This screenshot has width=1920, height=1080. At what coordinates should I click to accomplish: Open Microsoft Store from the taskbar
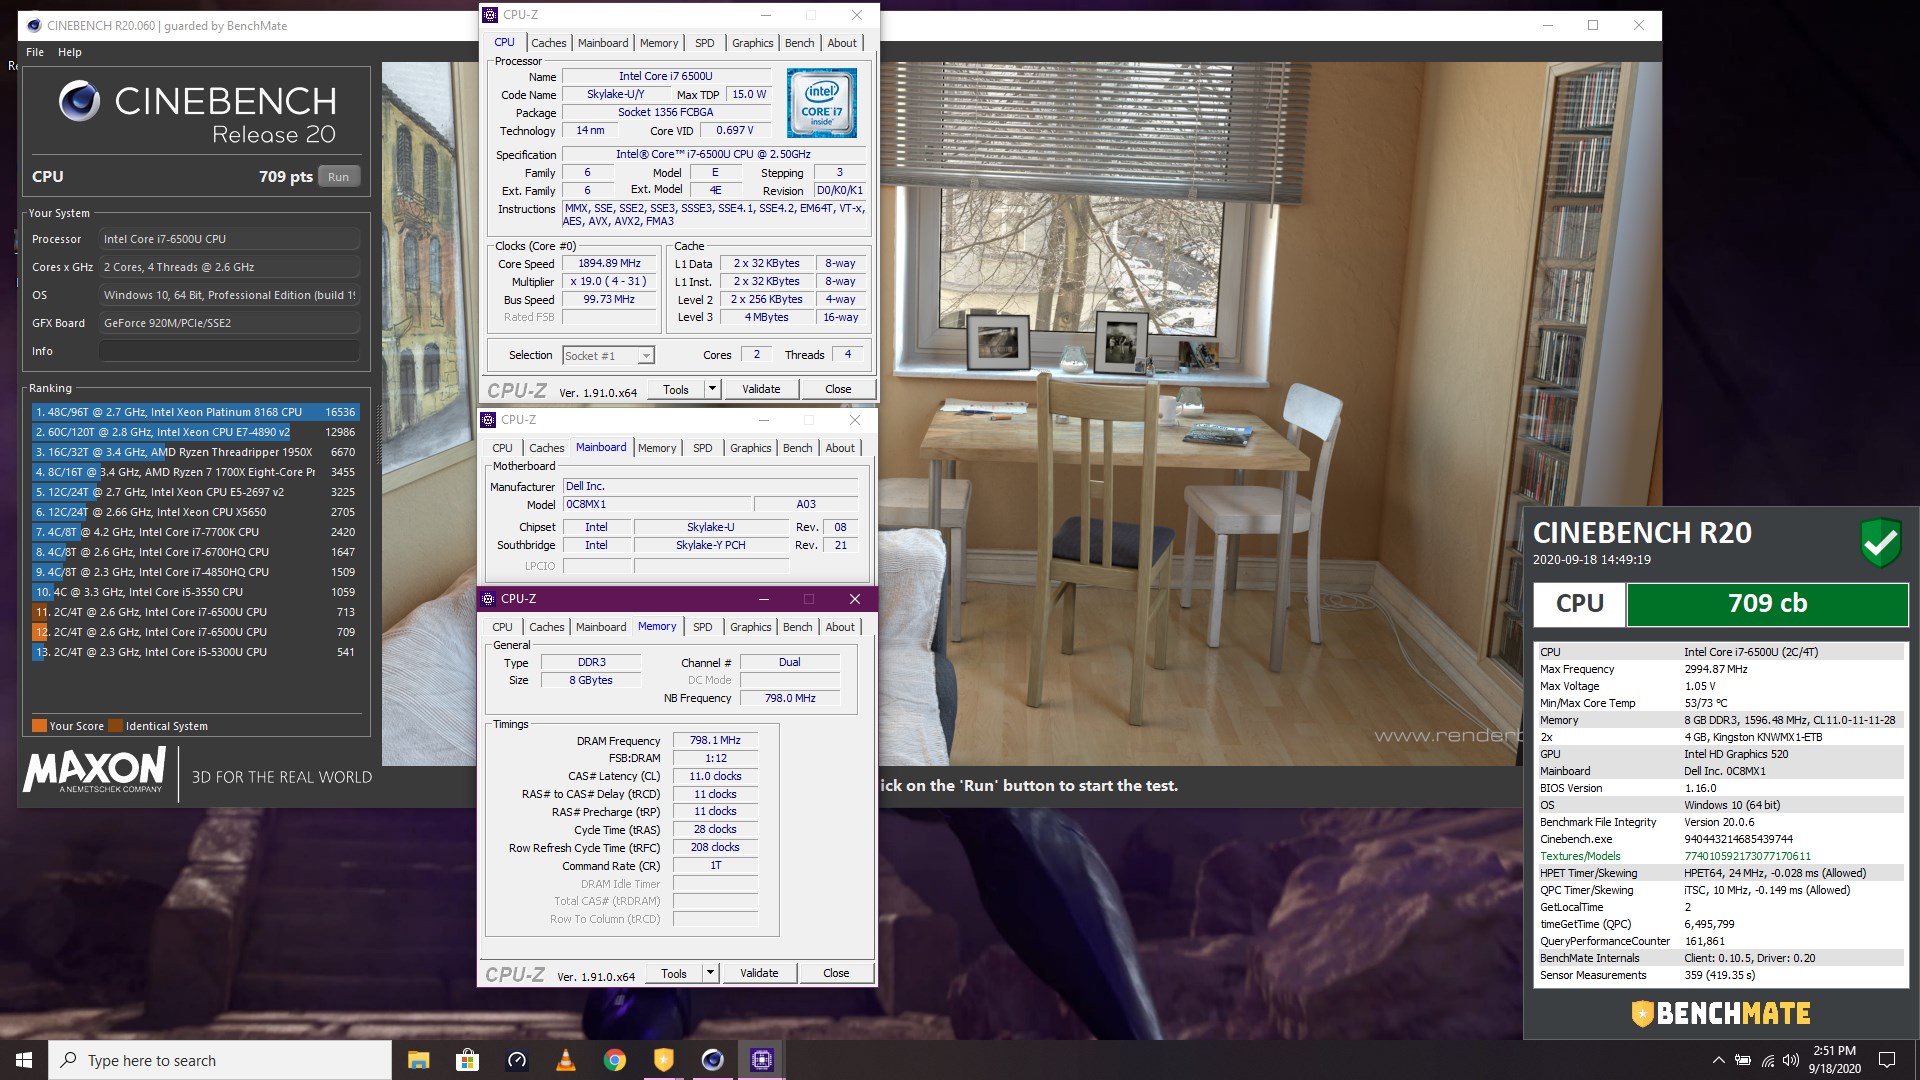467,1060
